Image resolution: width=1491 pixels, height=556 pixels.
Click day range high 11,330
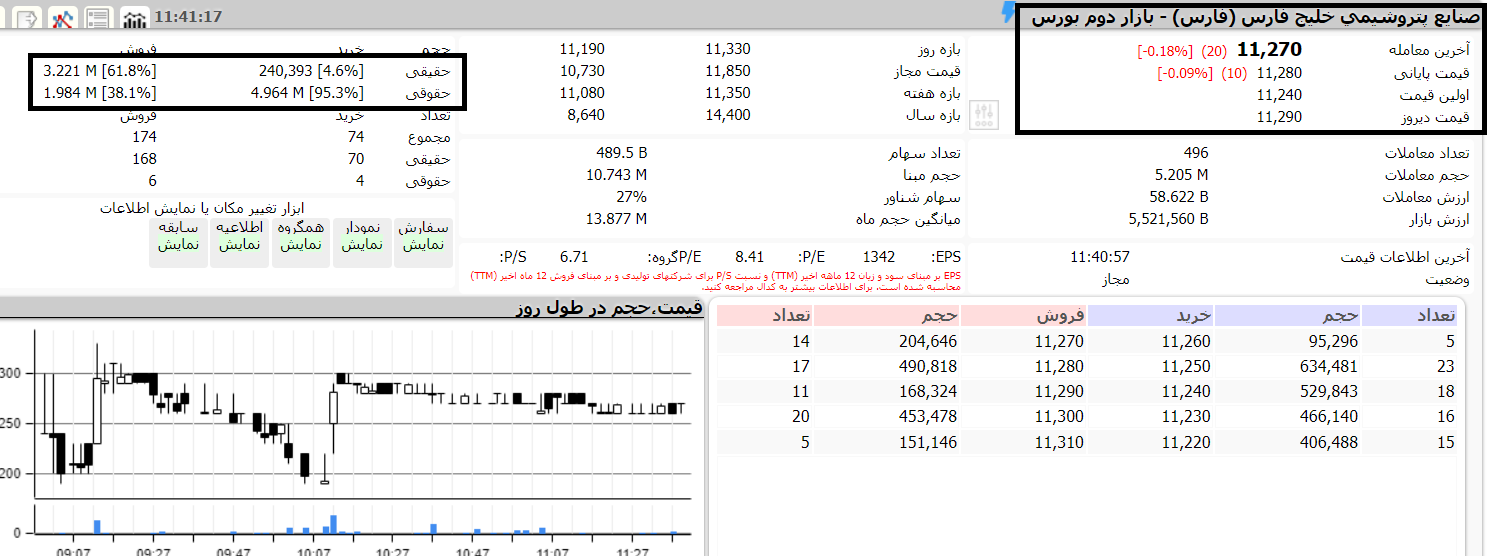pos(728,49)
